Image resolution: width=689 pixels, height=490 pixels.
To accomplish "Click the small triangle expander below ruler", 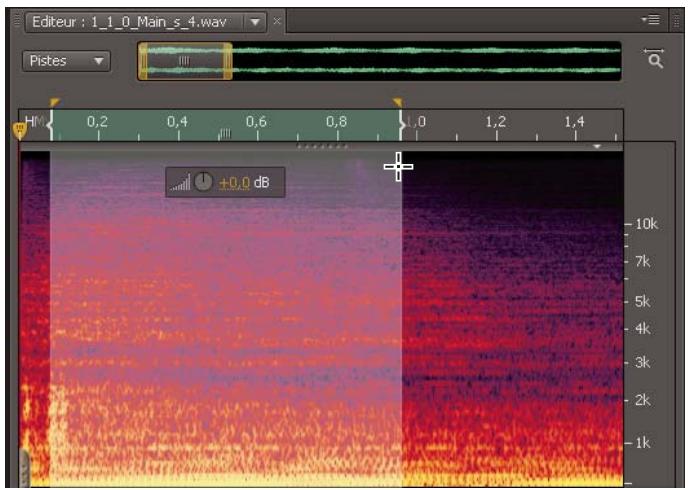I will (x=597, y=146).
